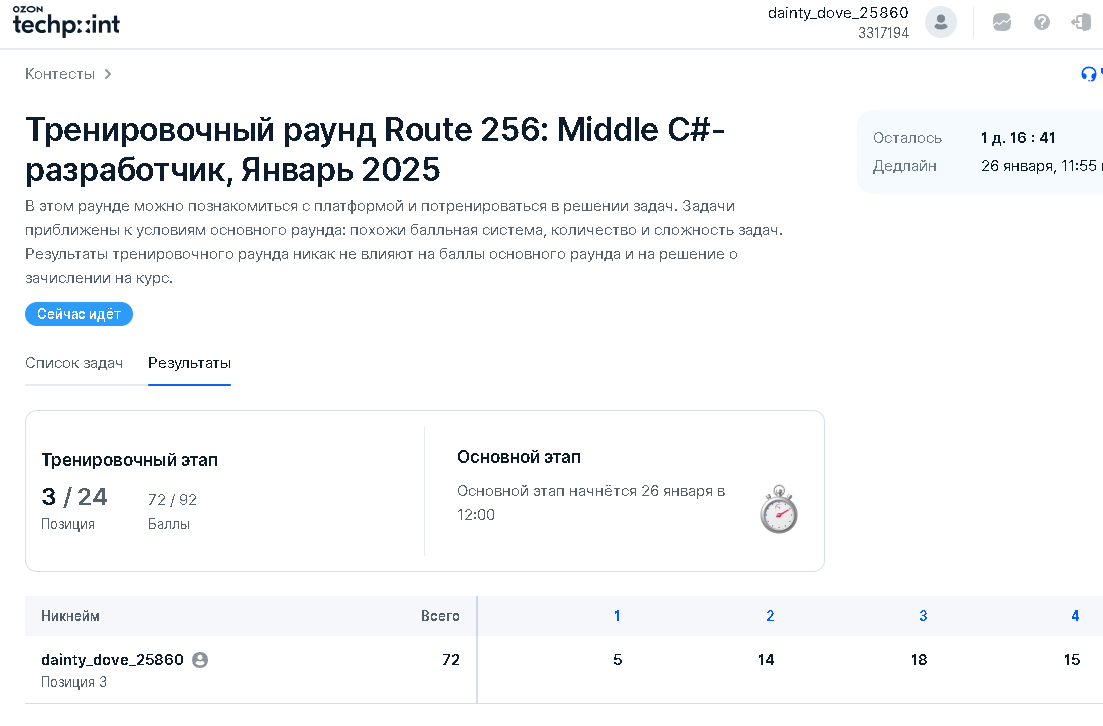Click the stopwatch icon in Основной этап
Screen dimensions: 1103x726
779,509
